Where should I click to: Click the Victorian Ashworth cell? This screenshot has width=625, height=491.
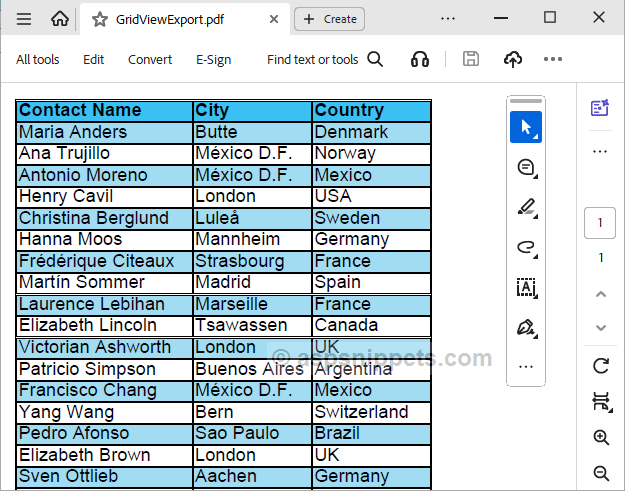pos(104,348)
